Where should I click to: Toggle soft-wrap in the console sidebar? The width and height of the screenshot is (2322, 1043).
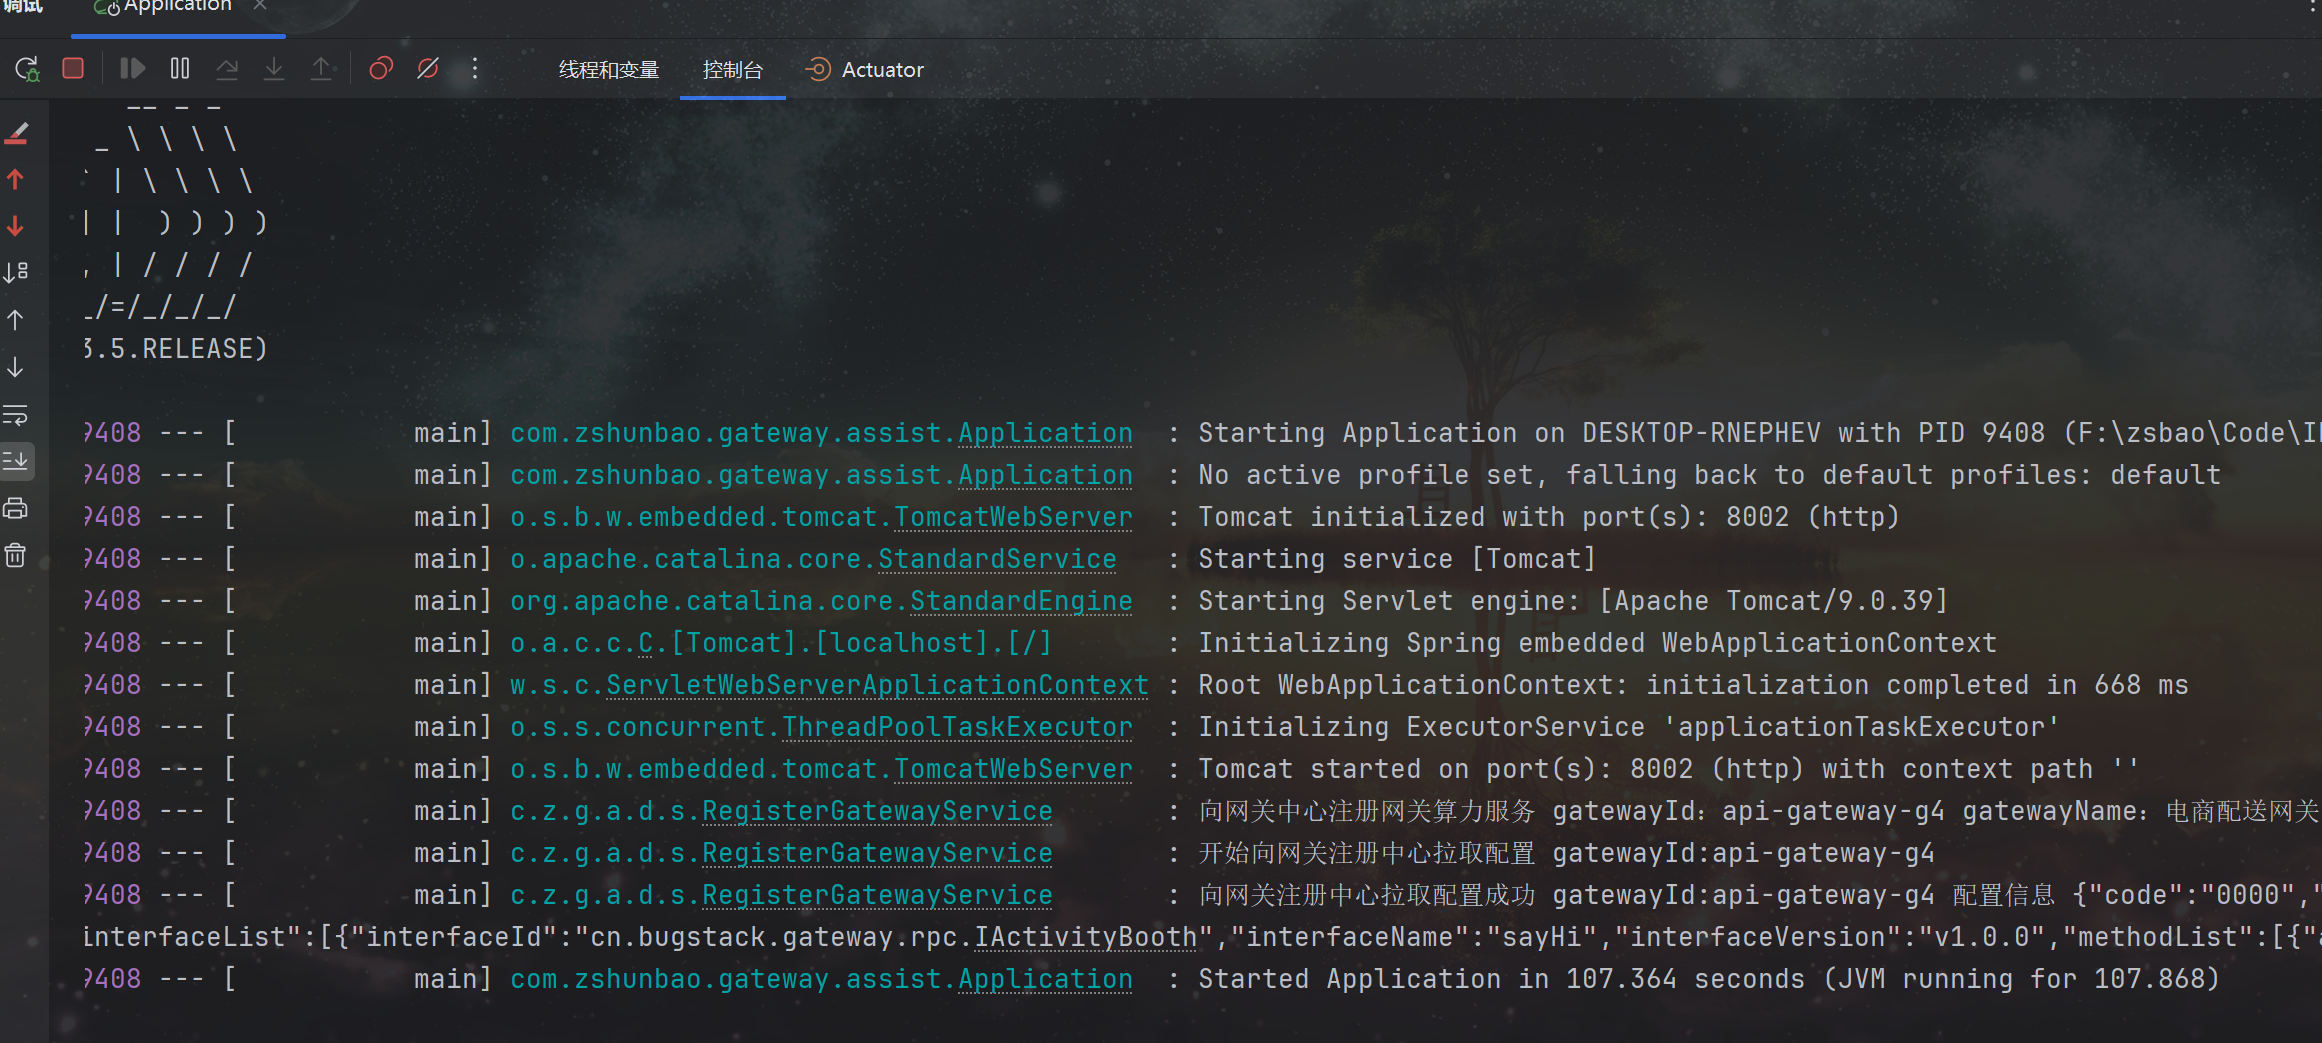tap(16, 415)
